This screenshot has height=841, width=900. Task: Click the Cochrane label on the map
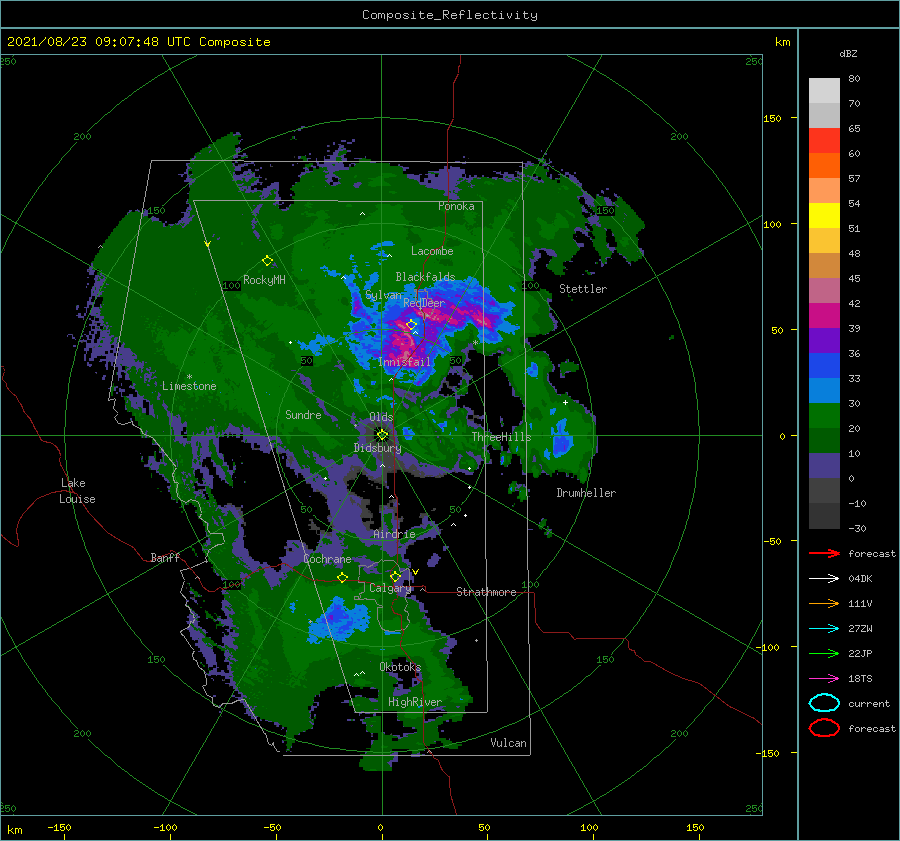(327, 559)
